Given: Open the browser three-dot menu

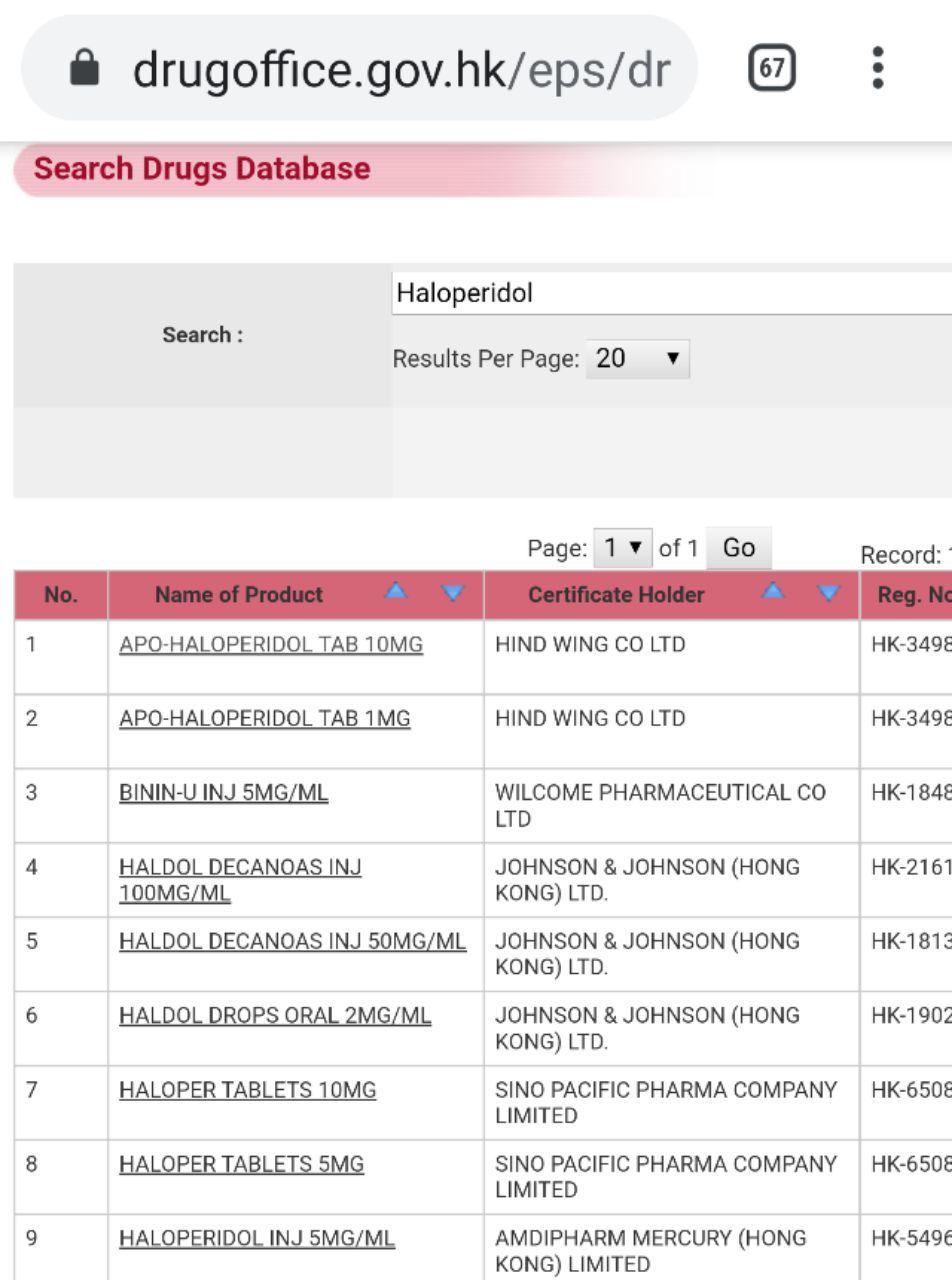Looking at the screenshot, I should pos(878,68).
